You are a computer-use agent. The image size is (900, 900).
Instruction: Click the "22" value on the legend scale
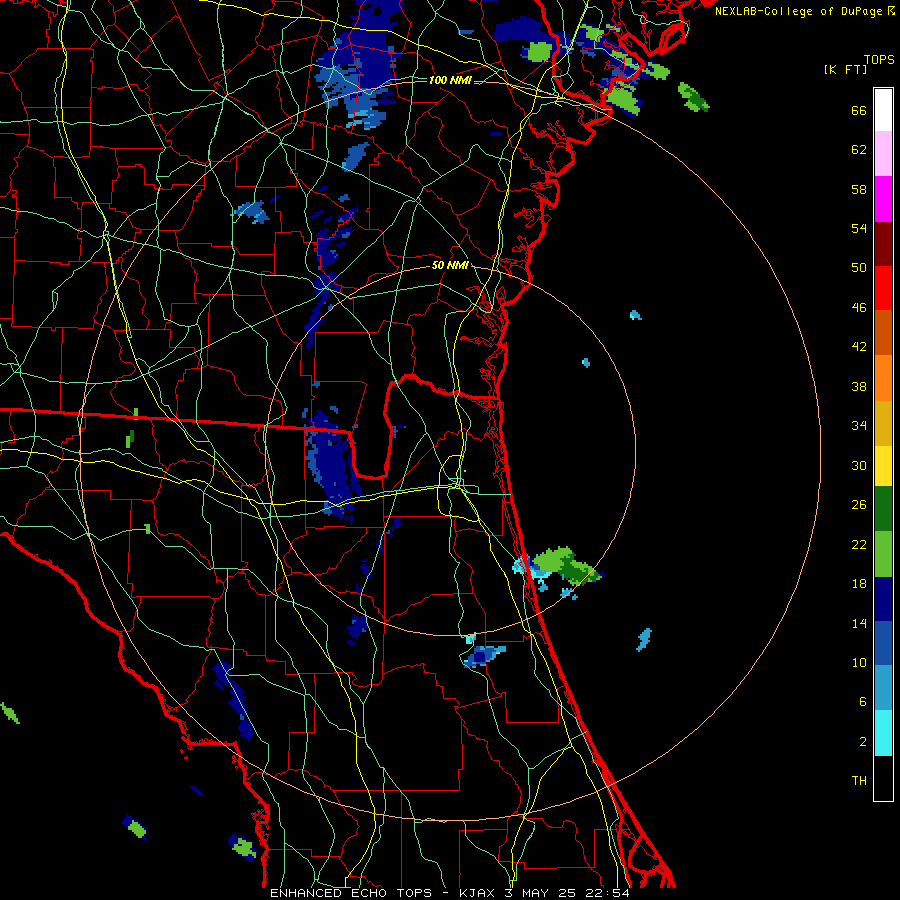[859, 544]
